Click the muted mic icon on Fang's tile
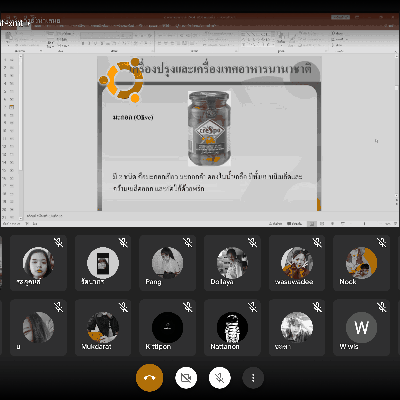This screenshot has width=400, height=400. tap(188, 242)
